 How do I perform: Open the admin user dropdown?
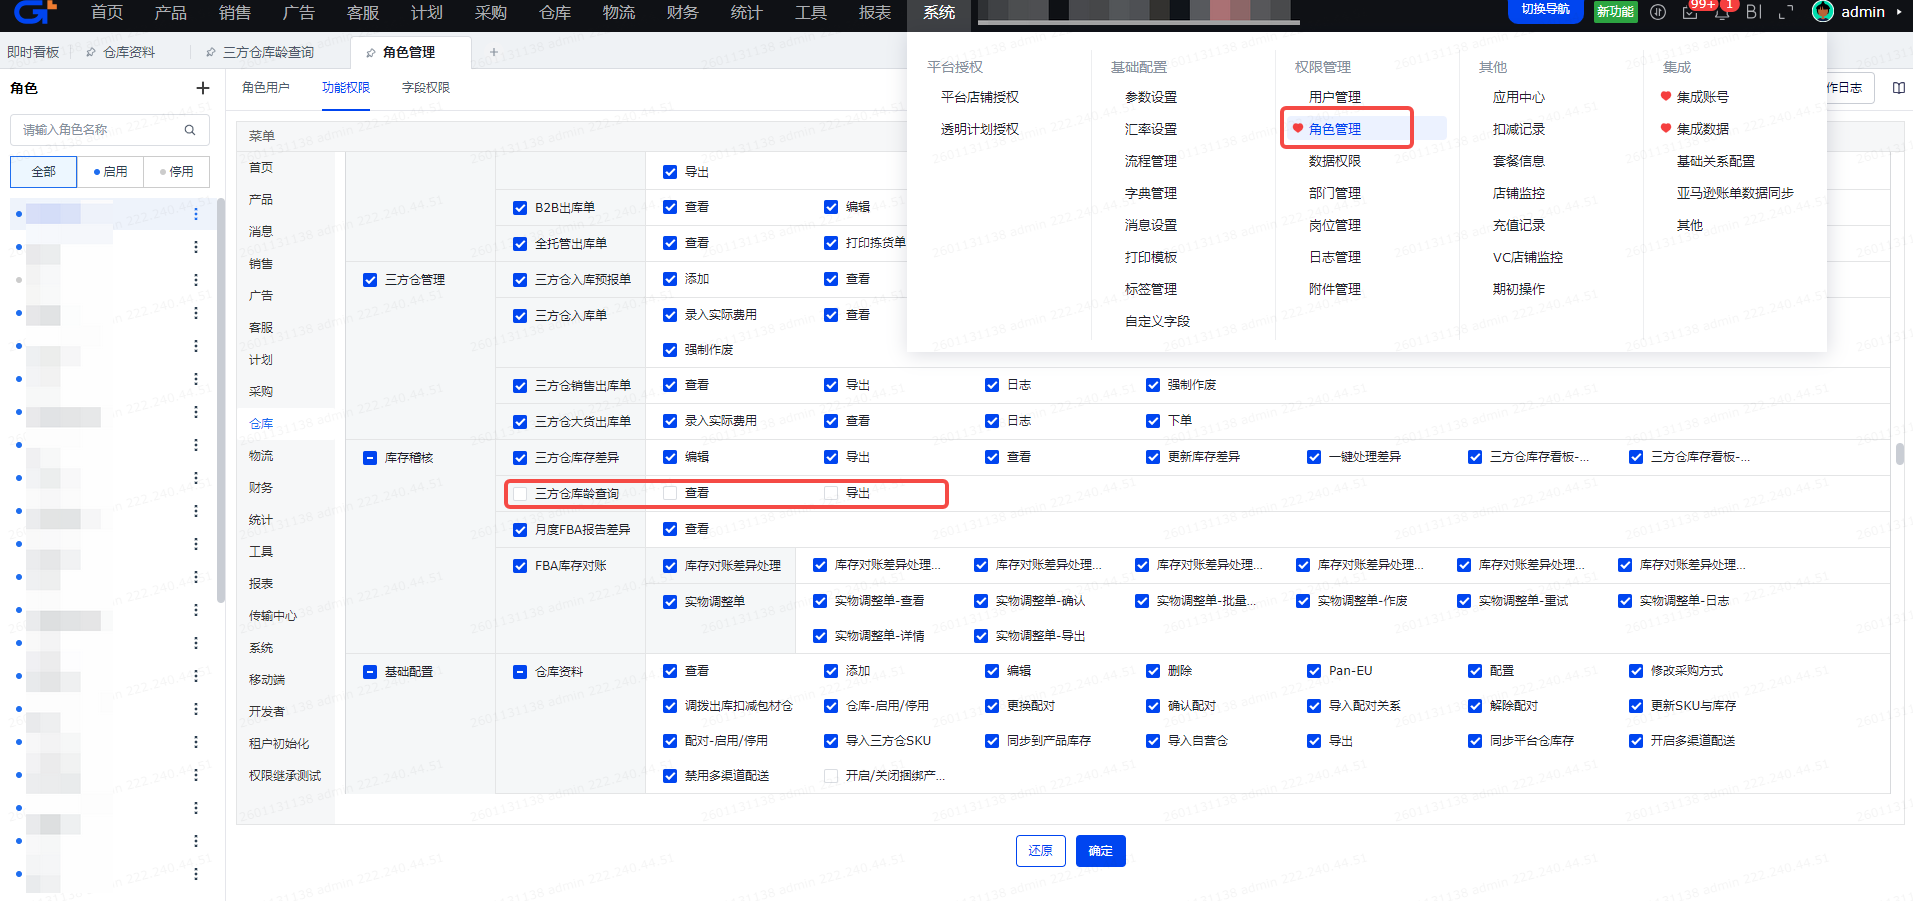coord(1858,12)
